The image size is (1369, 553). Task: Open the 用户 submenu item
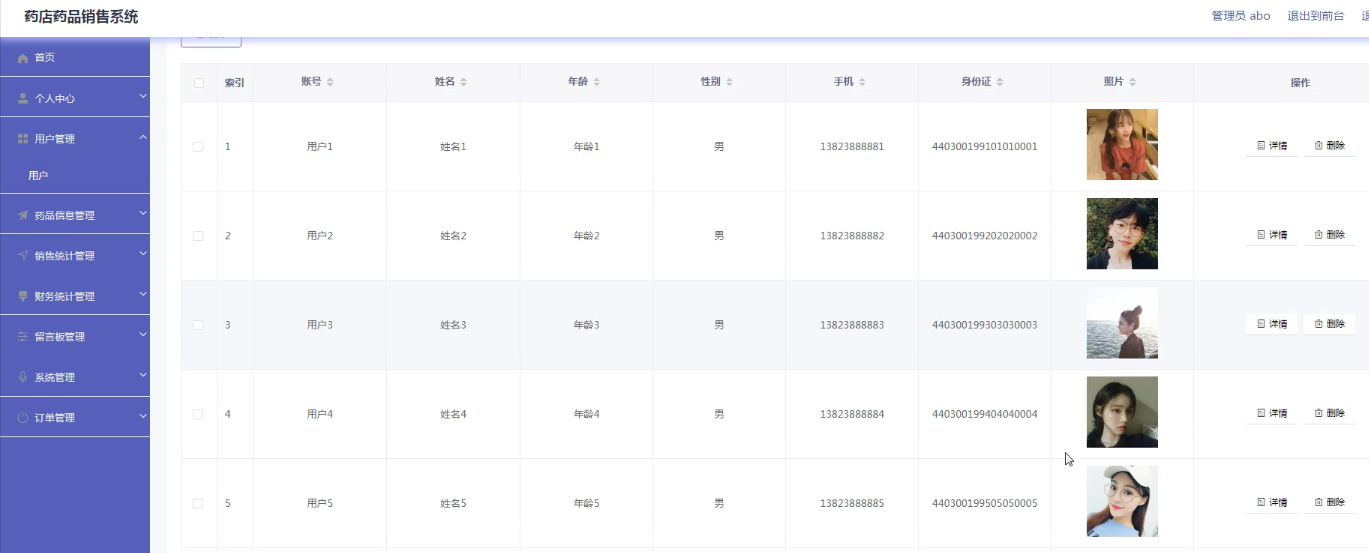(75, 176)
